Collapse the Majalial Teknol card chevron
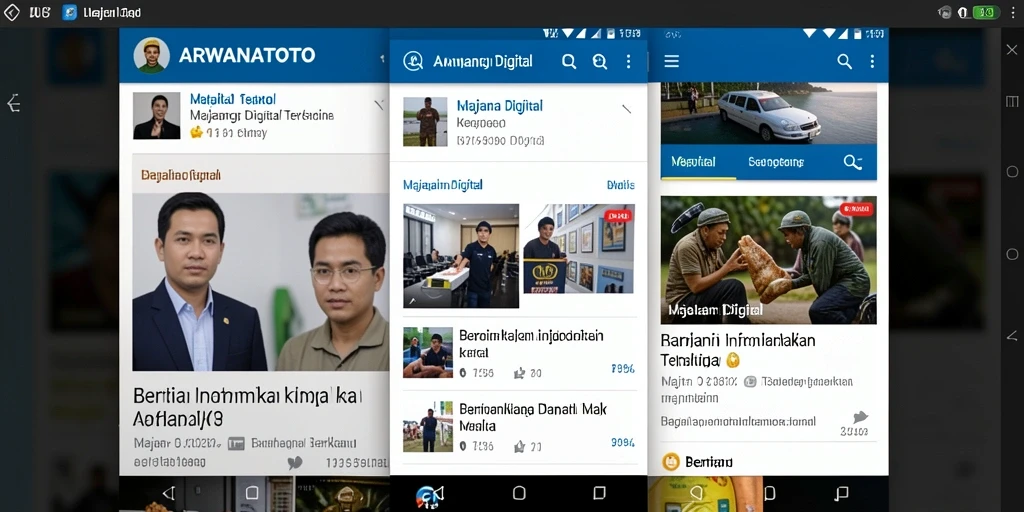Image resolution: width=1024 pixels, height=512 pixels. tap(379, 104)
